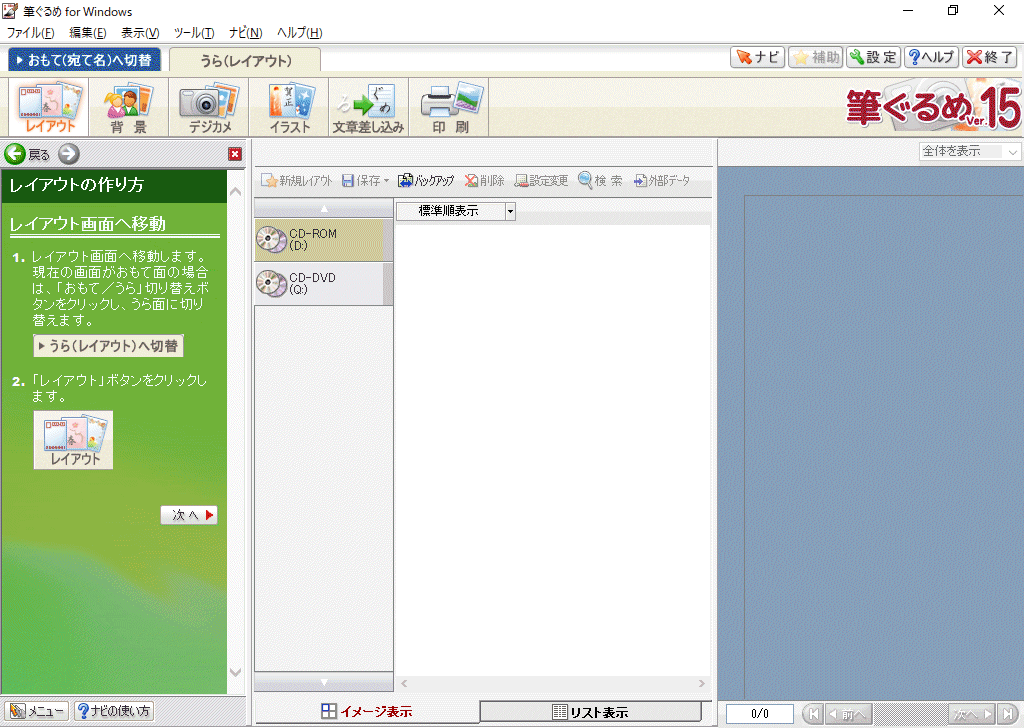Image resolution: width=1024 pixels, height=728 pixels.
Task: Open the 保存 dropdown arrow
Action: tap(386, 181)
